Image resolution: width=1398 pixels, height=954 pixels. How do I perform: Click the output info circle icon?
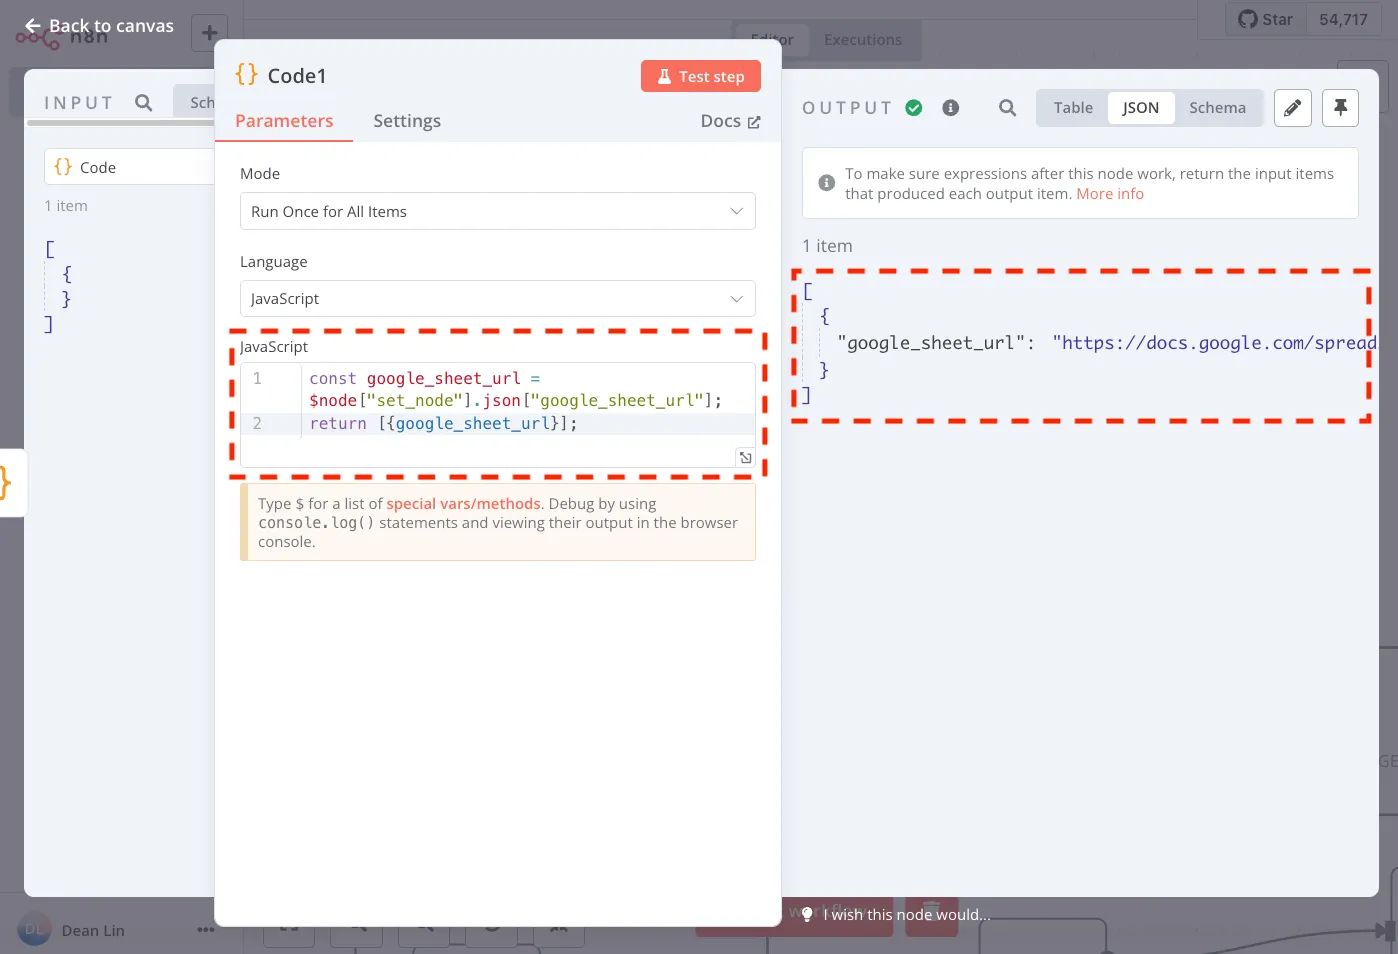[951, 108]
